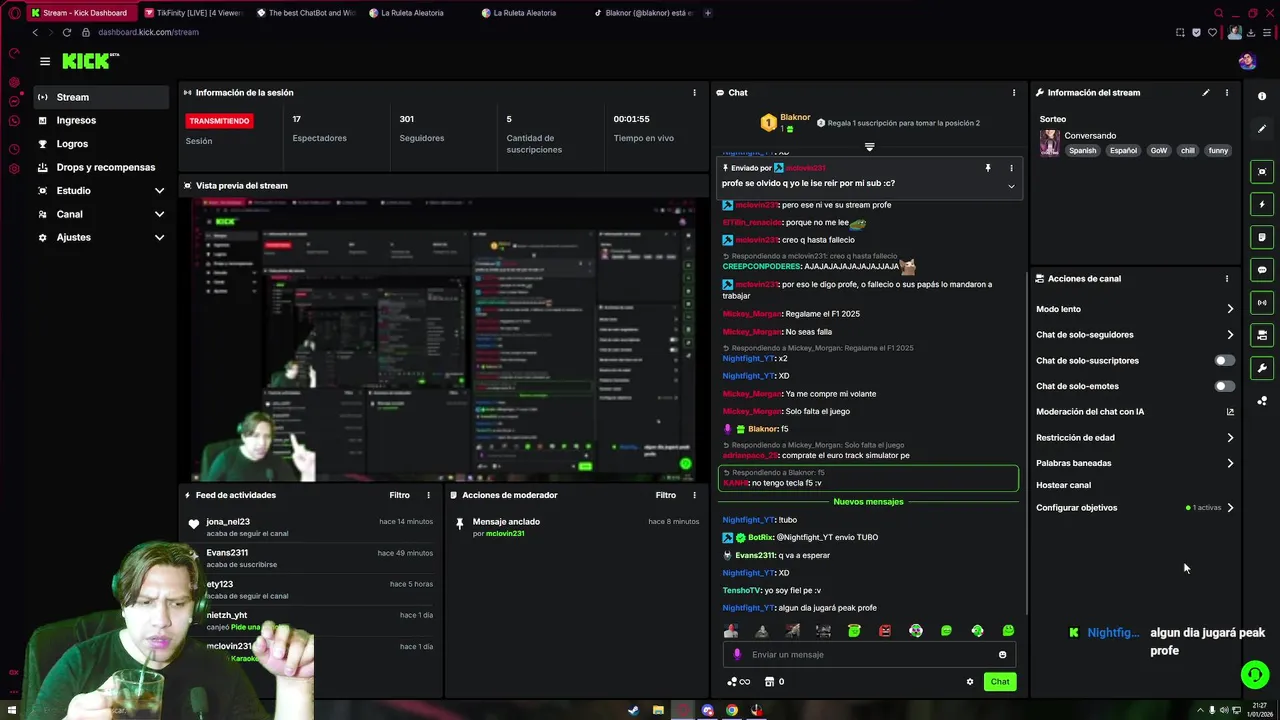Click the Kick logo
Viewport: 1280px width, 720px height.
point(90,61)
